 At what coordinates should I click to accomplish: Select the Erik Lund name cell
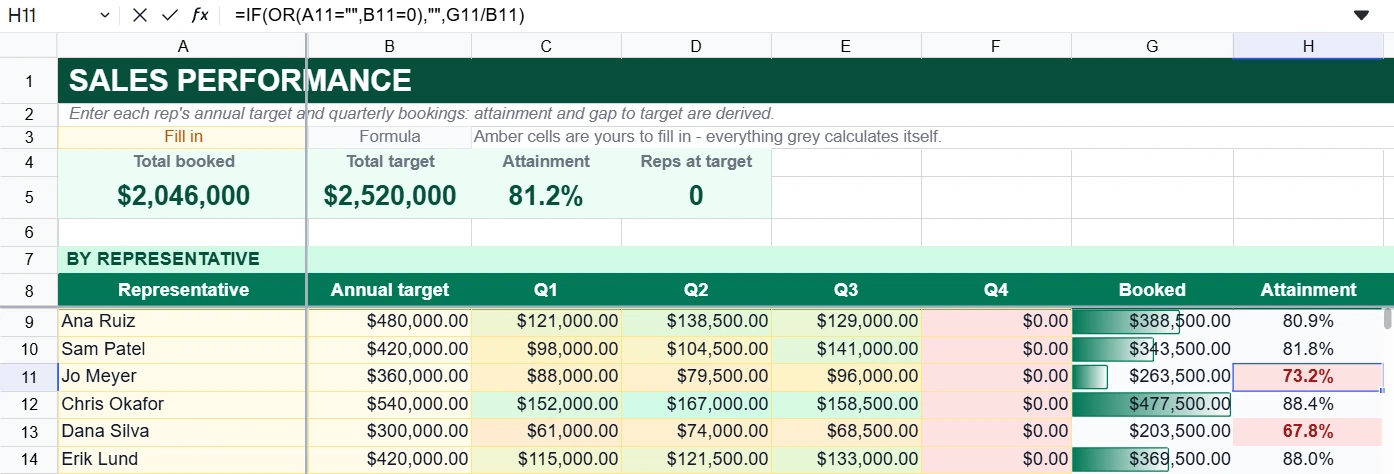pos(183,459)
